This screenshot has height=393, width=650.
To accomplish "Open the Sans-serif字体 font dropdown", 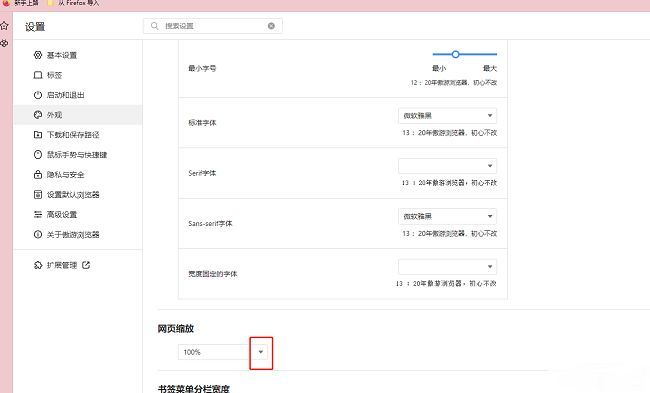I will [x=447, y=216].
